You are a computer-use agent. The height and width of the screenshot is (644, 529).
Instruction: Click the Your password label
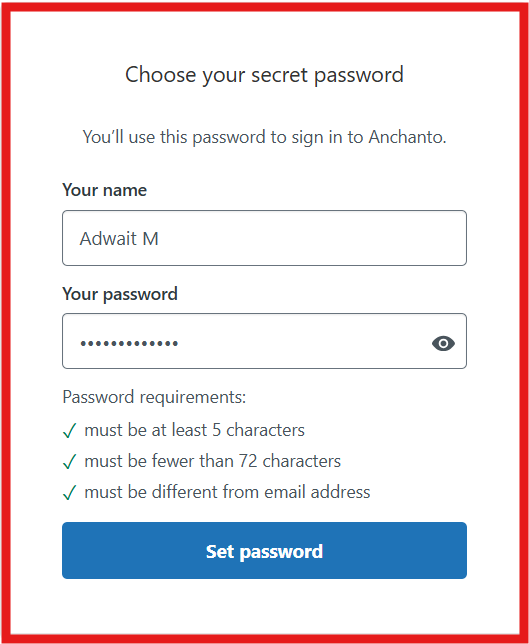click(x=120, y=294)
